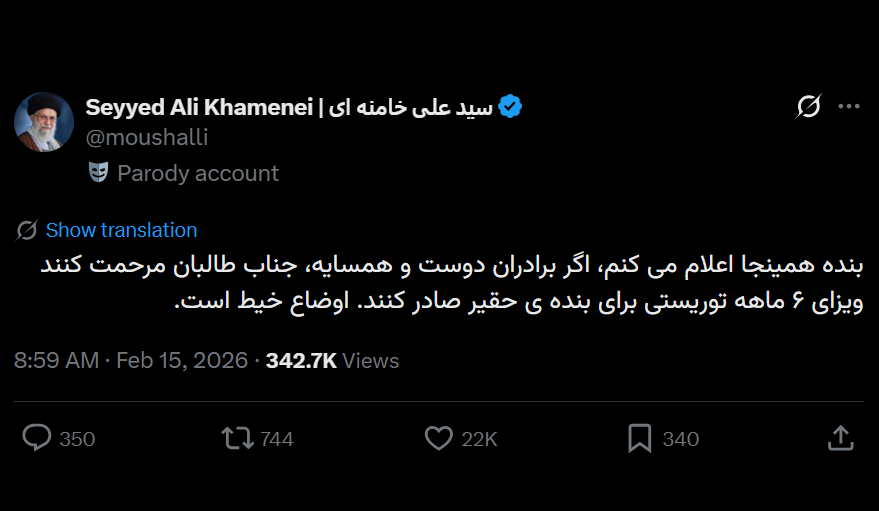Click the Grok icon at top right

(809, 107)
